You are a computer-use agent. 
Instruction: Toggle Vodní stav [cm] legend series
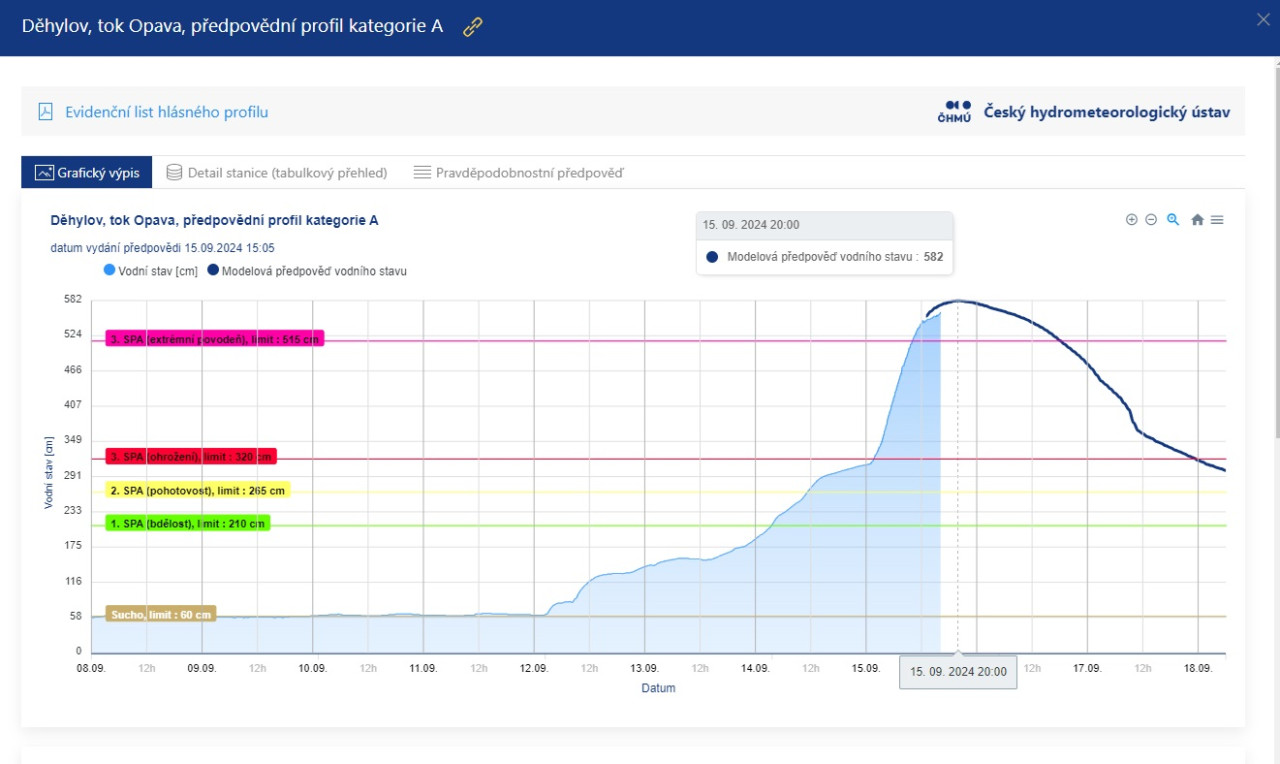[x=150, y=270]
